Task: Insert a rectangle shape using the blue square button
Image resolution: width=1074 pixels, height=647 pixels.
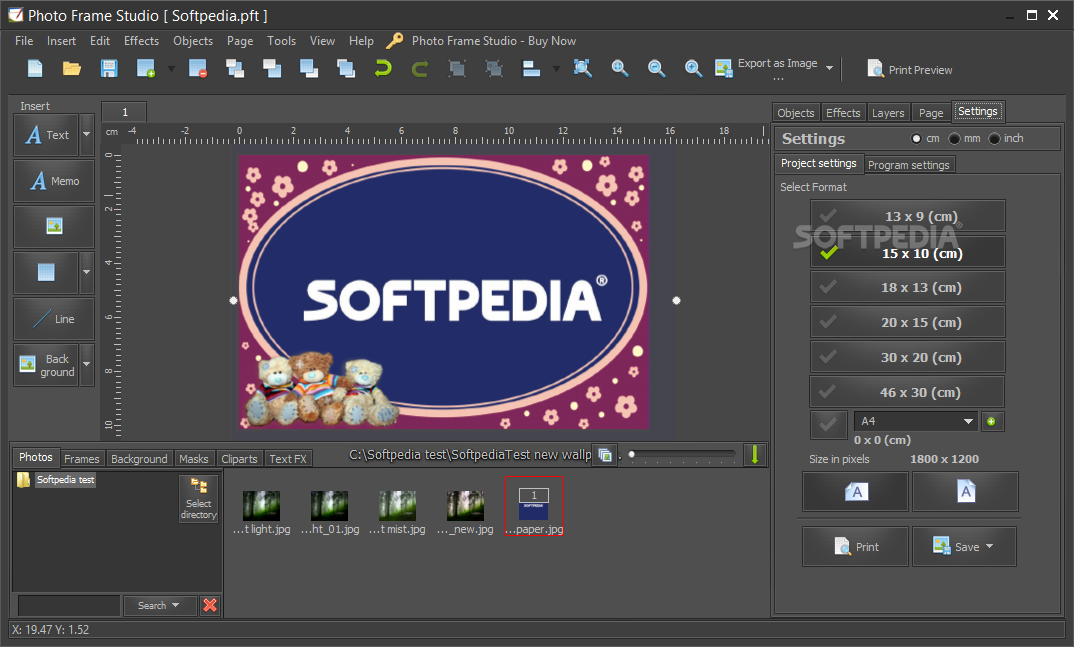Action: click(x=46, y=272)
